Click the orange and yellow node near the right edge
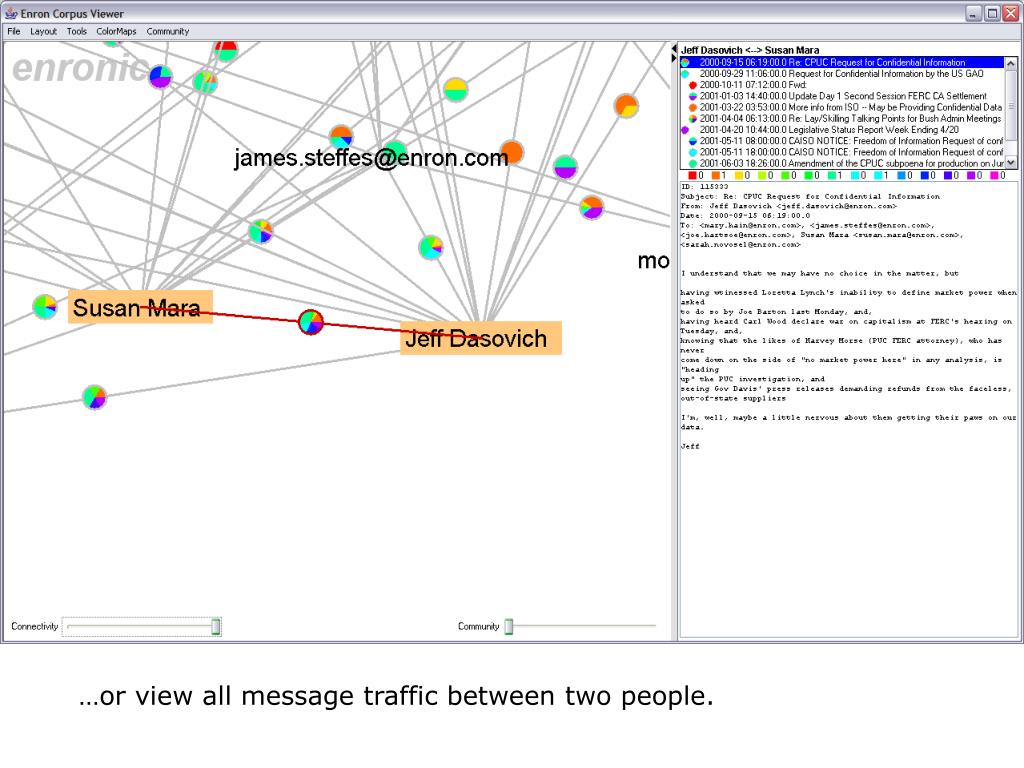This screenshot has width=1024, height=768. click(x=626, y=106)
